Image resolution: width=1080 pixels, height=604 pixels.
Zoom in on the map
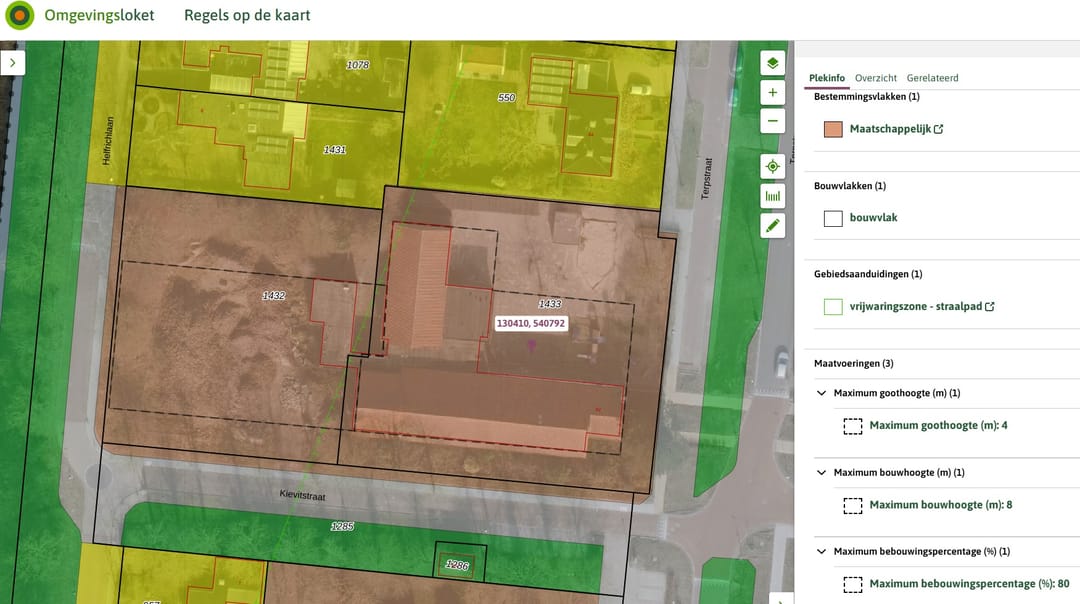pos(772,93)
